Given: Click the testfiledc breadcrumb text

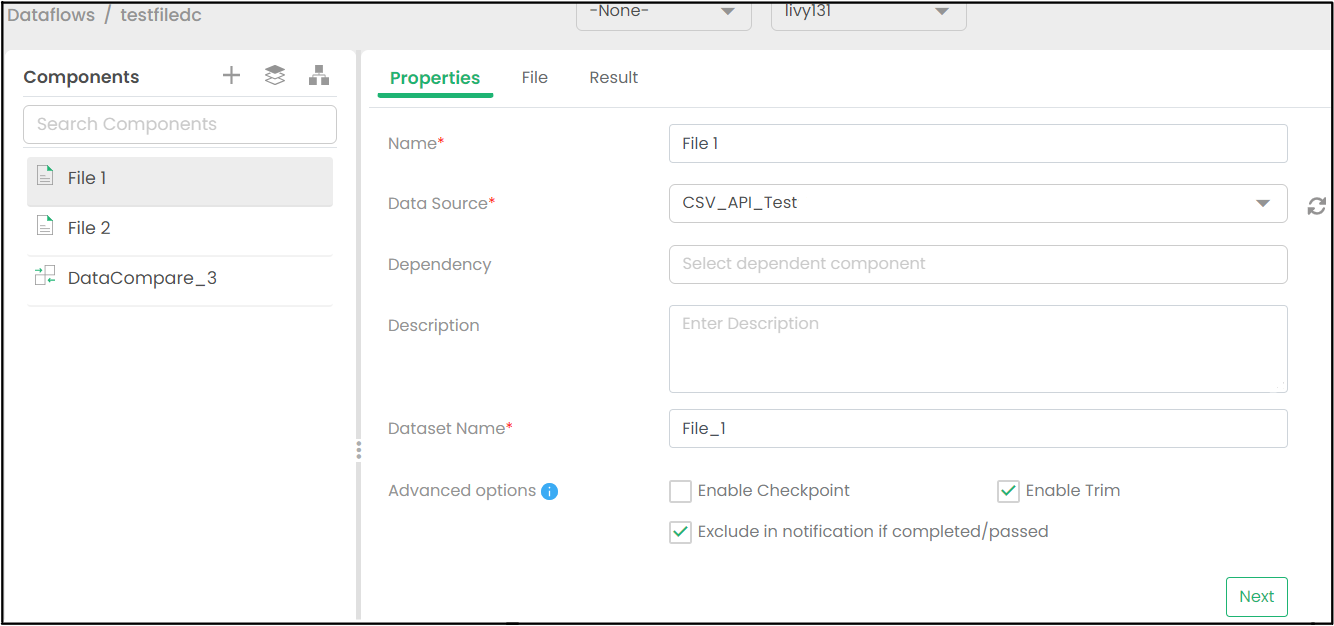Looking at the screenshot, I should (x=161, y=15).
